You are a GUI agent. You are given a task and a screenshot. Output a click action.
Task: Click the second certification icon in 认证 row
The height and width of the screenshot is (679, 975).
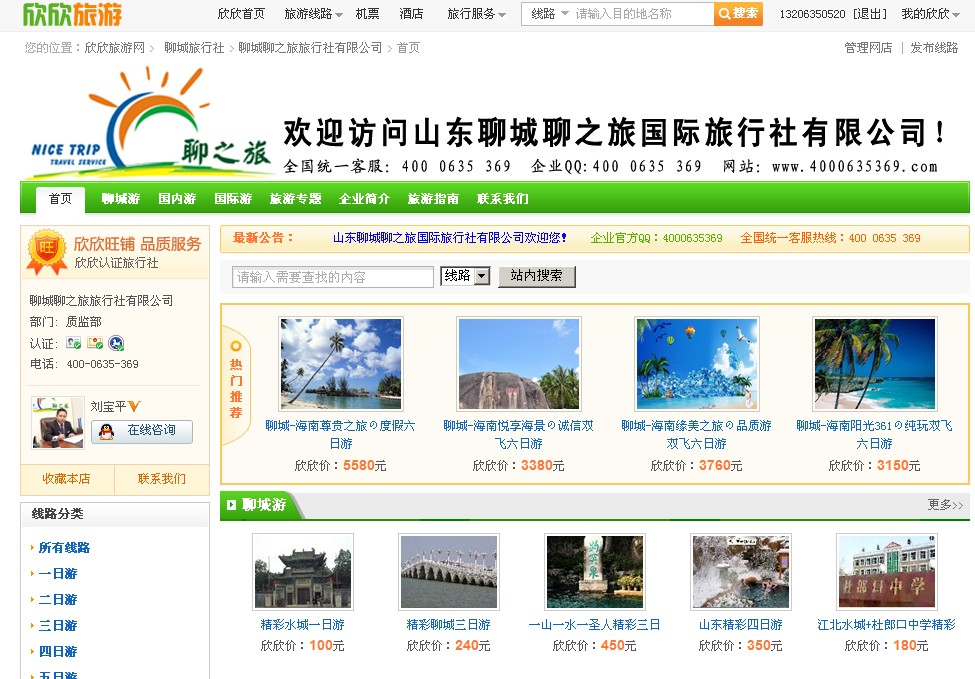pos(95,343)
